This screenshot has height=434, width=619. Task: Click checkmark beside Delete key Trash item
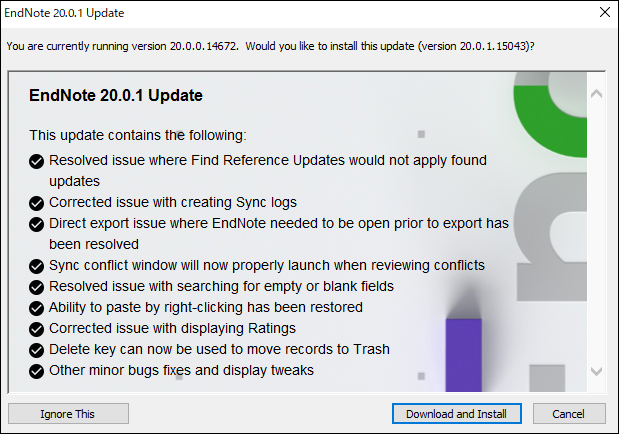point(36,349)
